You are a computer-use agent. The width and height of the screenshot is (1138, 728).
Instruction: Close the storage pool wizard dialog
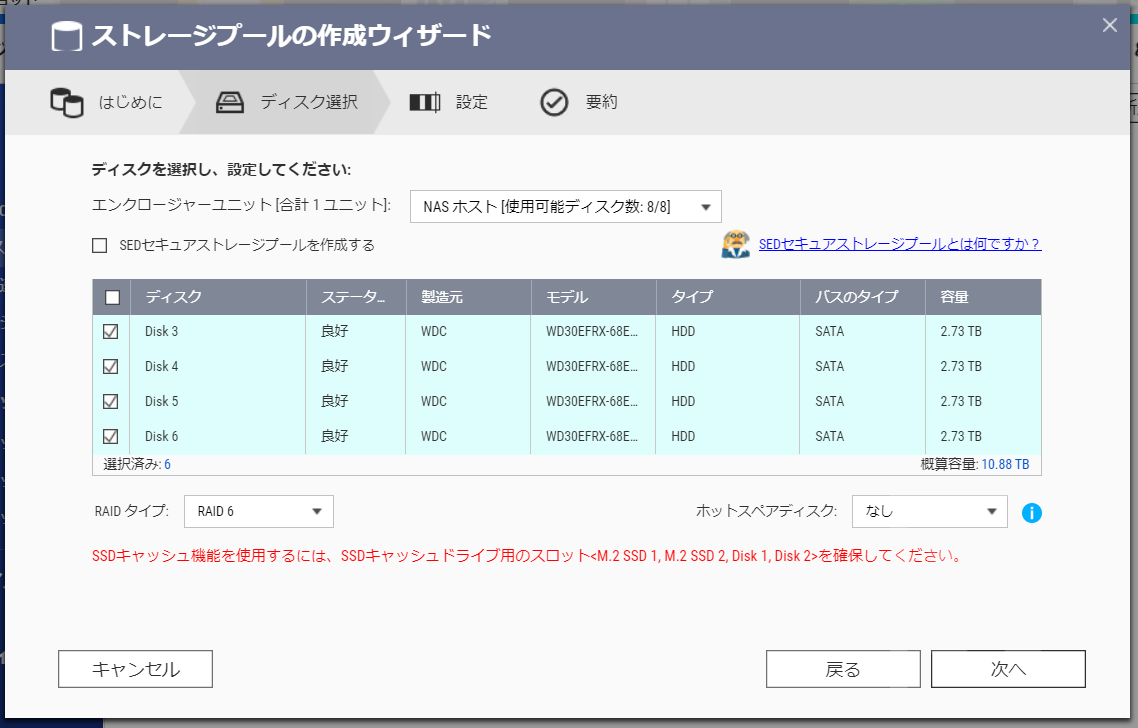1110,25
